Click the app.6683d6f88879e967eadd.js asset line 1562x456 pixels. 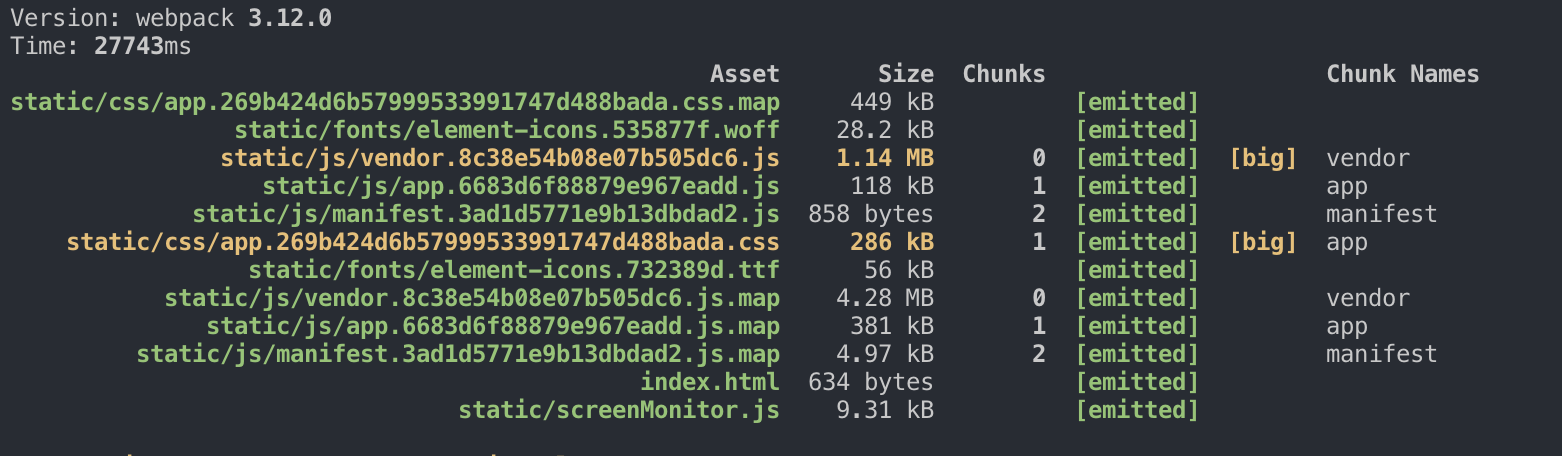(521, 186)
